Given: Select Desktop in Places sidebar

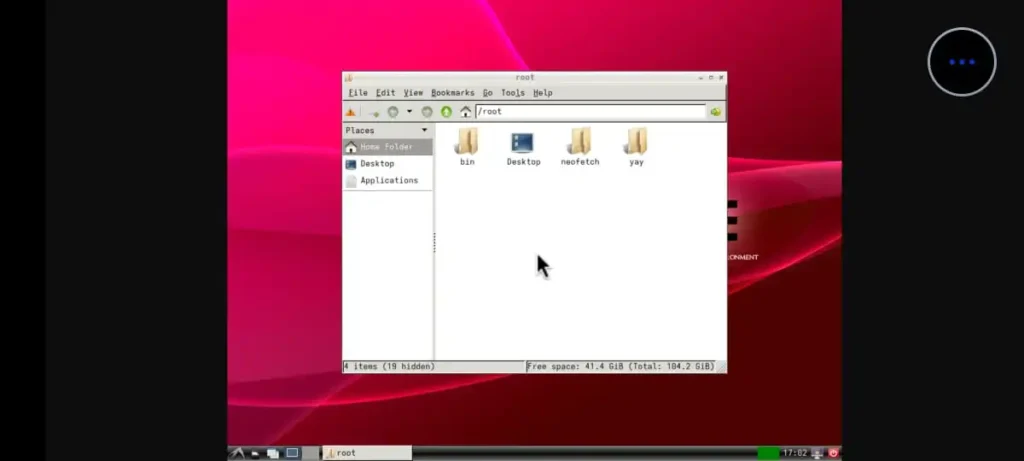Looking at the screenshot, I should click(x=376, y=164).
